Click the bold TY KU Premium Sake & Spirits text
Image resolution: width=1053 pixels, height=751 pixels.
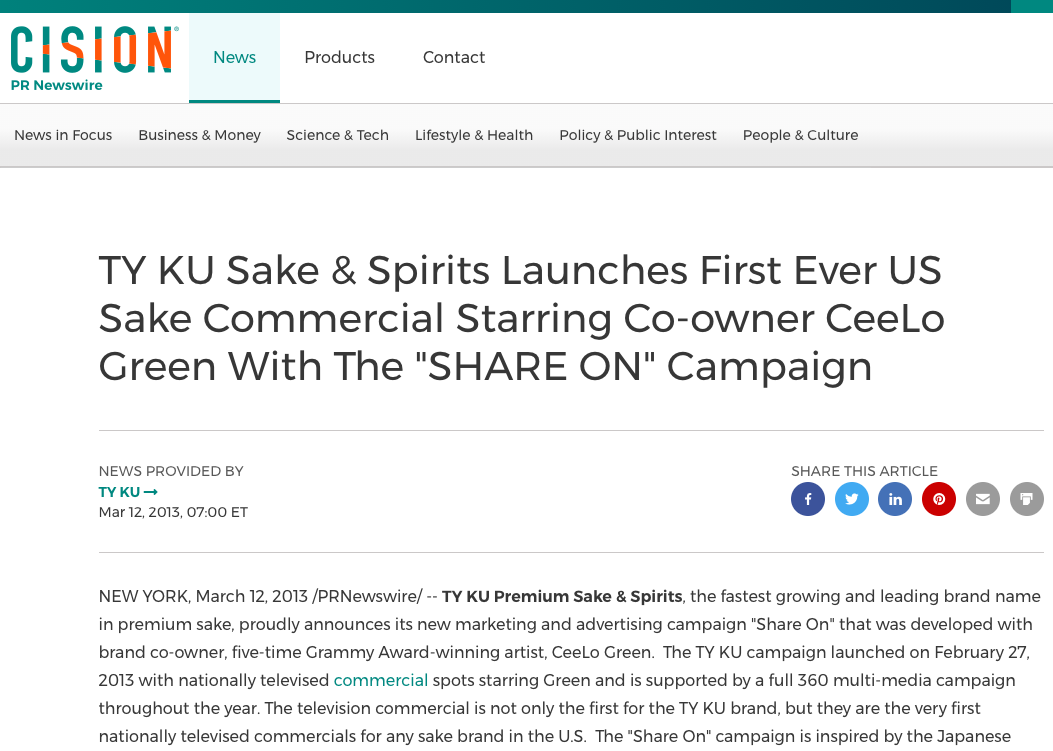(562, 597)
